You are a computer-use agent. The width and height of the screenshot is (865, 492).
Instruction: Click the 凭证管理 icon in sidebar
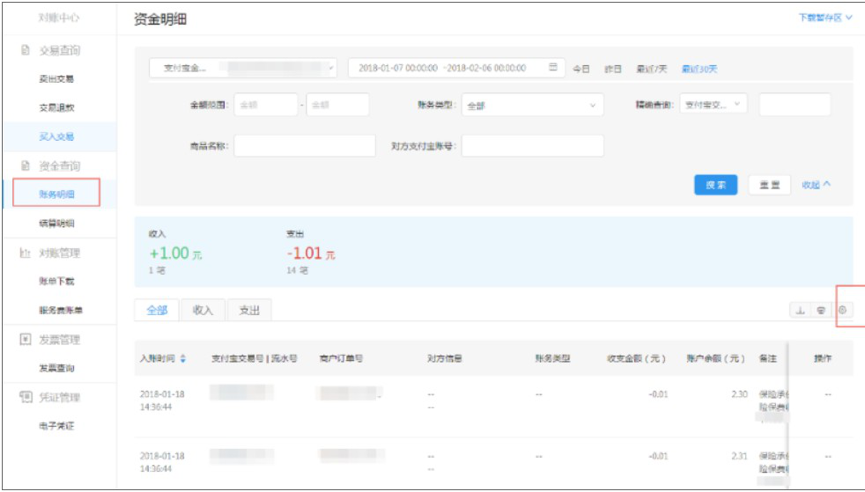coord(25,397)
